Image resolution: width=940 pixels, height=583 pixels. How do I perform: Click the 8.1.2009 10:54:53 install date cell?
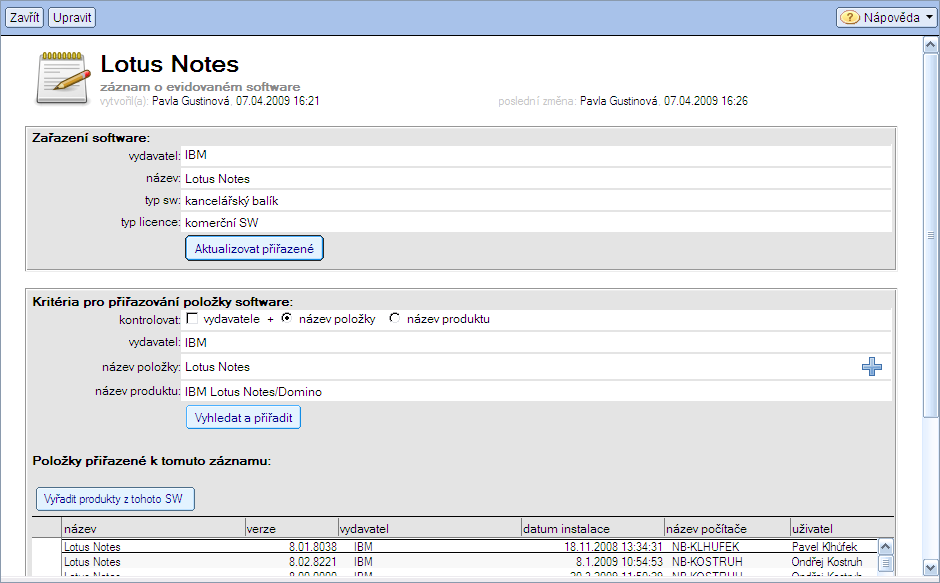619,561
